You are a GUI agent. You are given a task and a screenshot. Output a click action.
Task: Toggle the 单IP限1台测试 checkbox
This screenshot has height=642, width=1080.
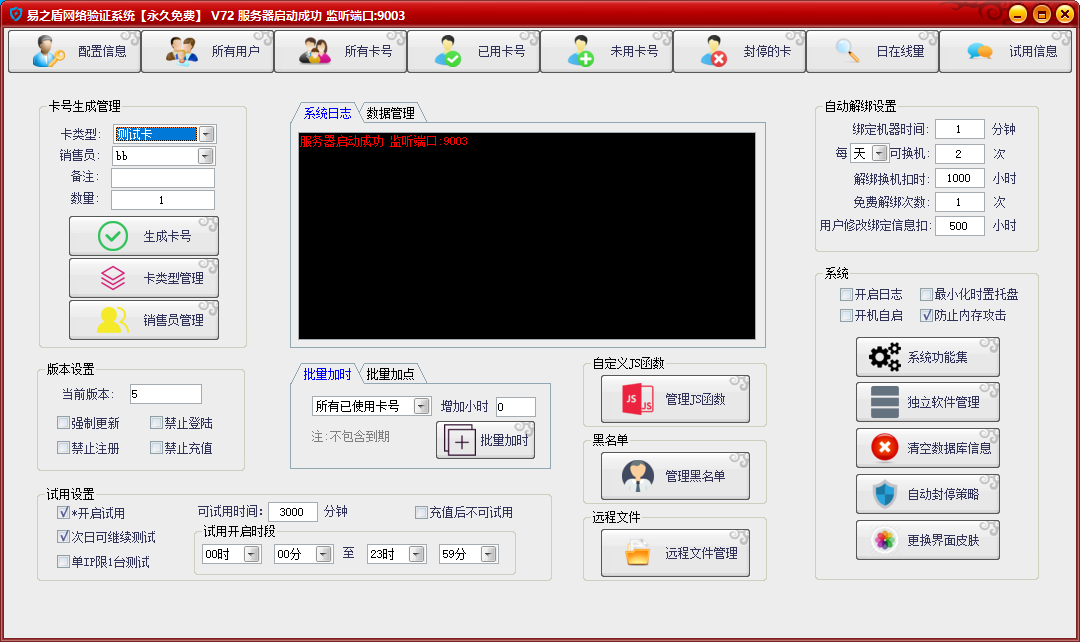click(x=64, y=562)
